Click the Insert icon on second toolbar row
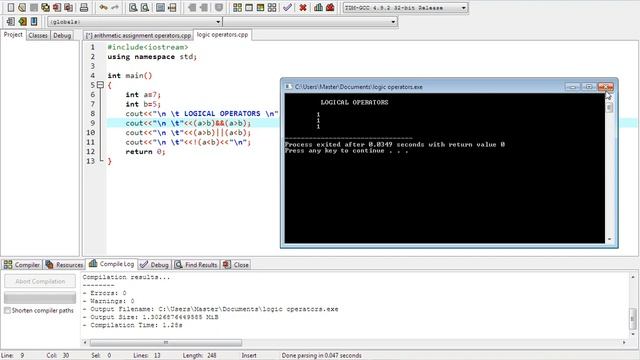Image resolution: width=640 pixels, height=360 pixels. 11,21
